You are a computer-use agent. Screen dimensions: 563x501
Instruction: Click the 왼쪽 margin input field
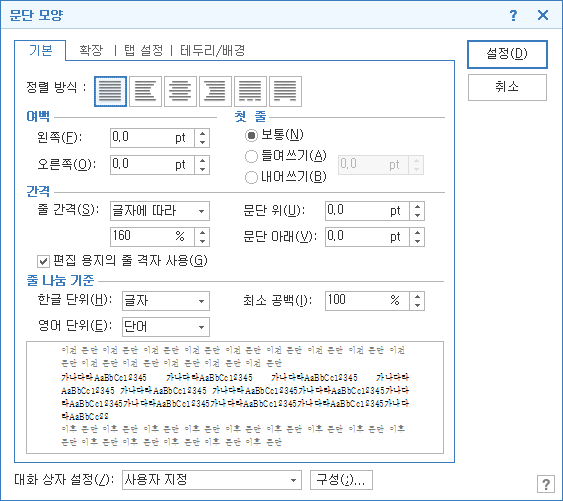pyautogui.click(x=152, y=138)
